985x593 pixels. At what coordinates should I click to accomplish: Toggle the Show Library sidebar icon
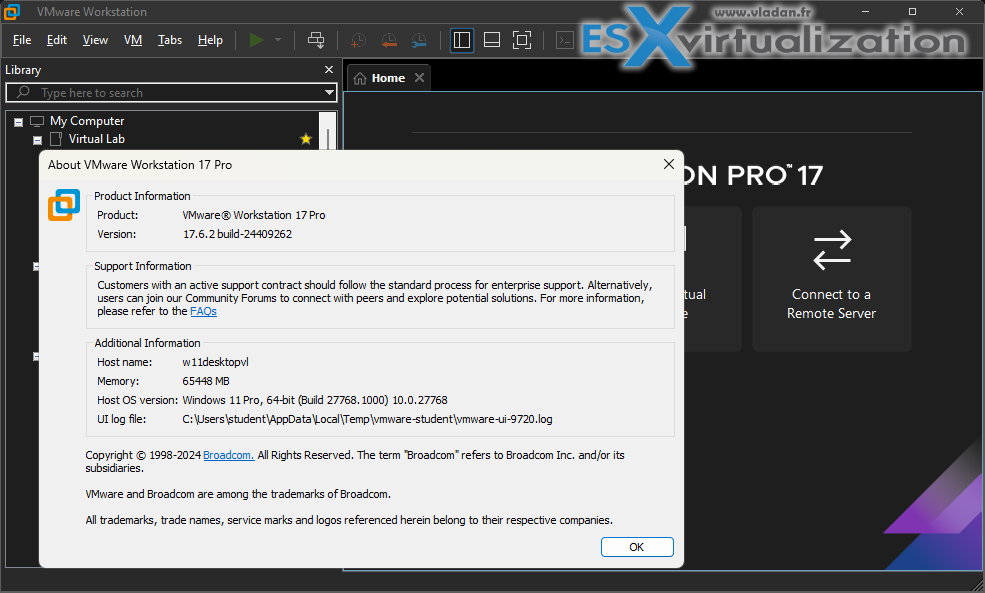462,40
